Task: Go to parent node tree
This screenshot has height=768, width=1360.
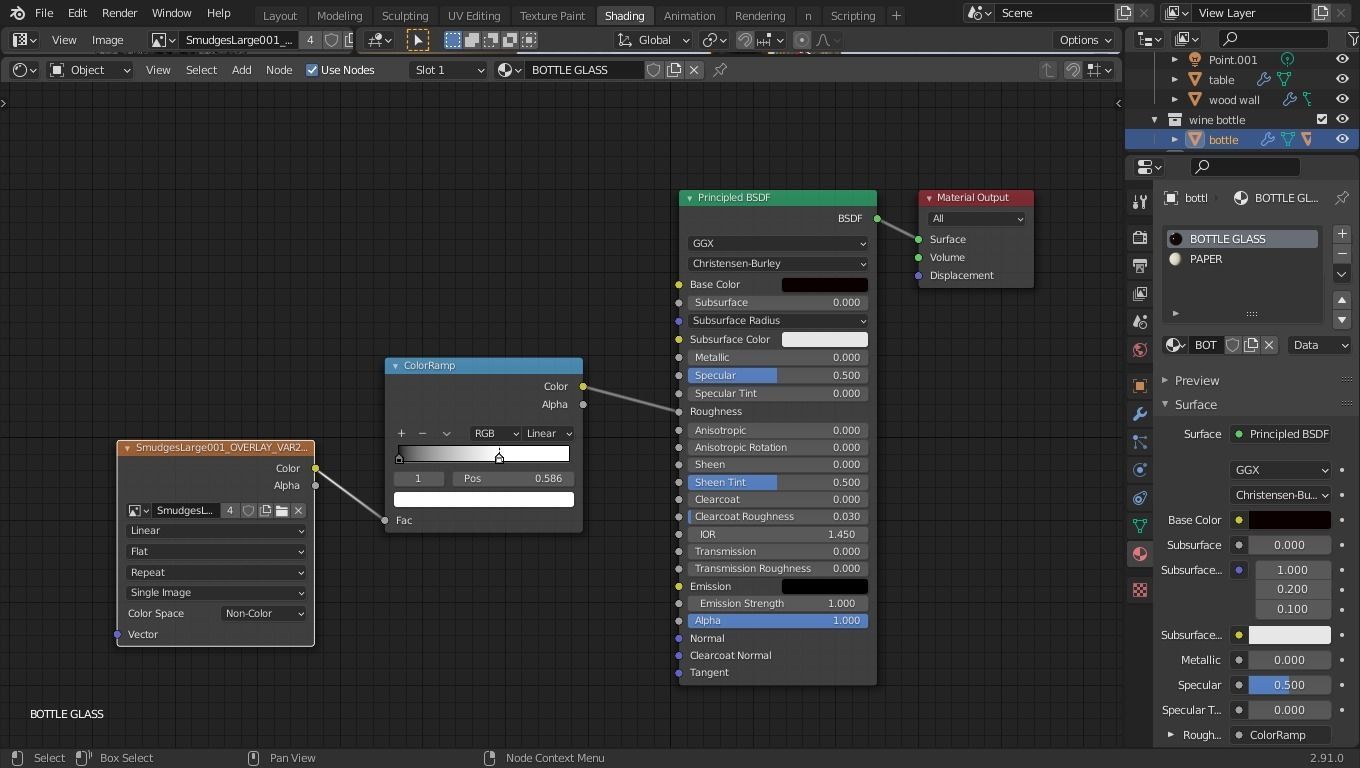Action: 1048,70
